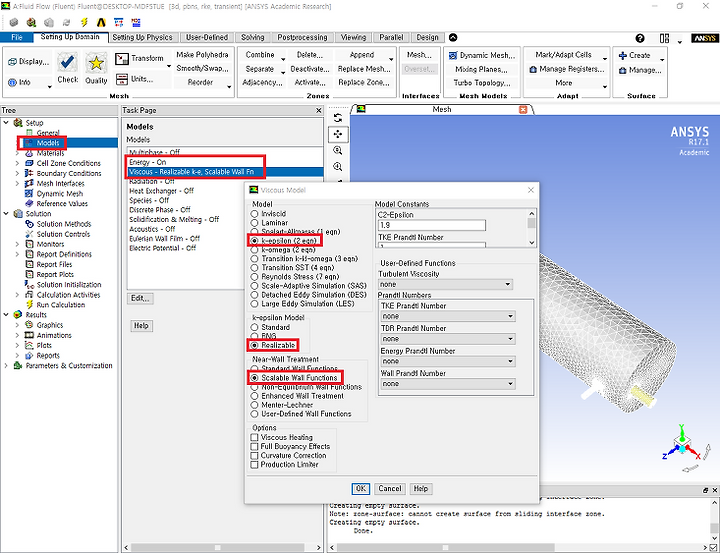Open TKE Prandtl Number dropdown
Screen dimensions: 720x553
[x=448, y=316]
